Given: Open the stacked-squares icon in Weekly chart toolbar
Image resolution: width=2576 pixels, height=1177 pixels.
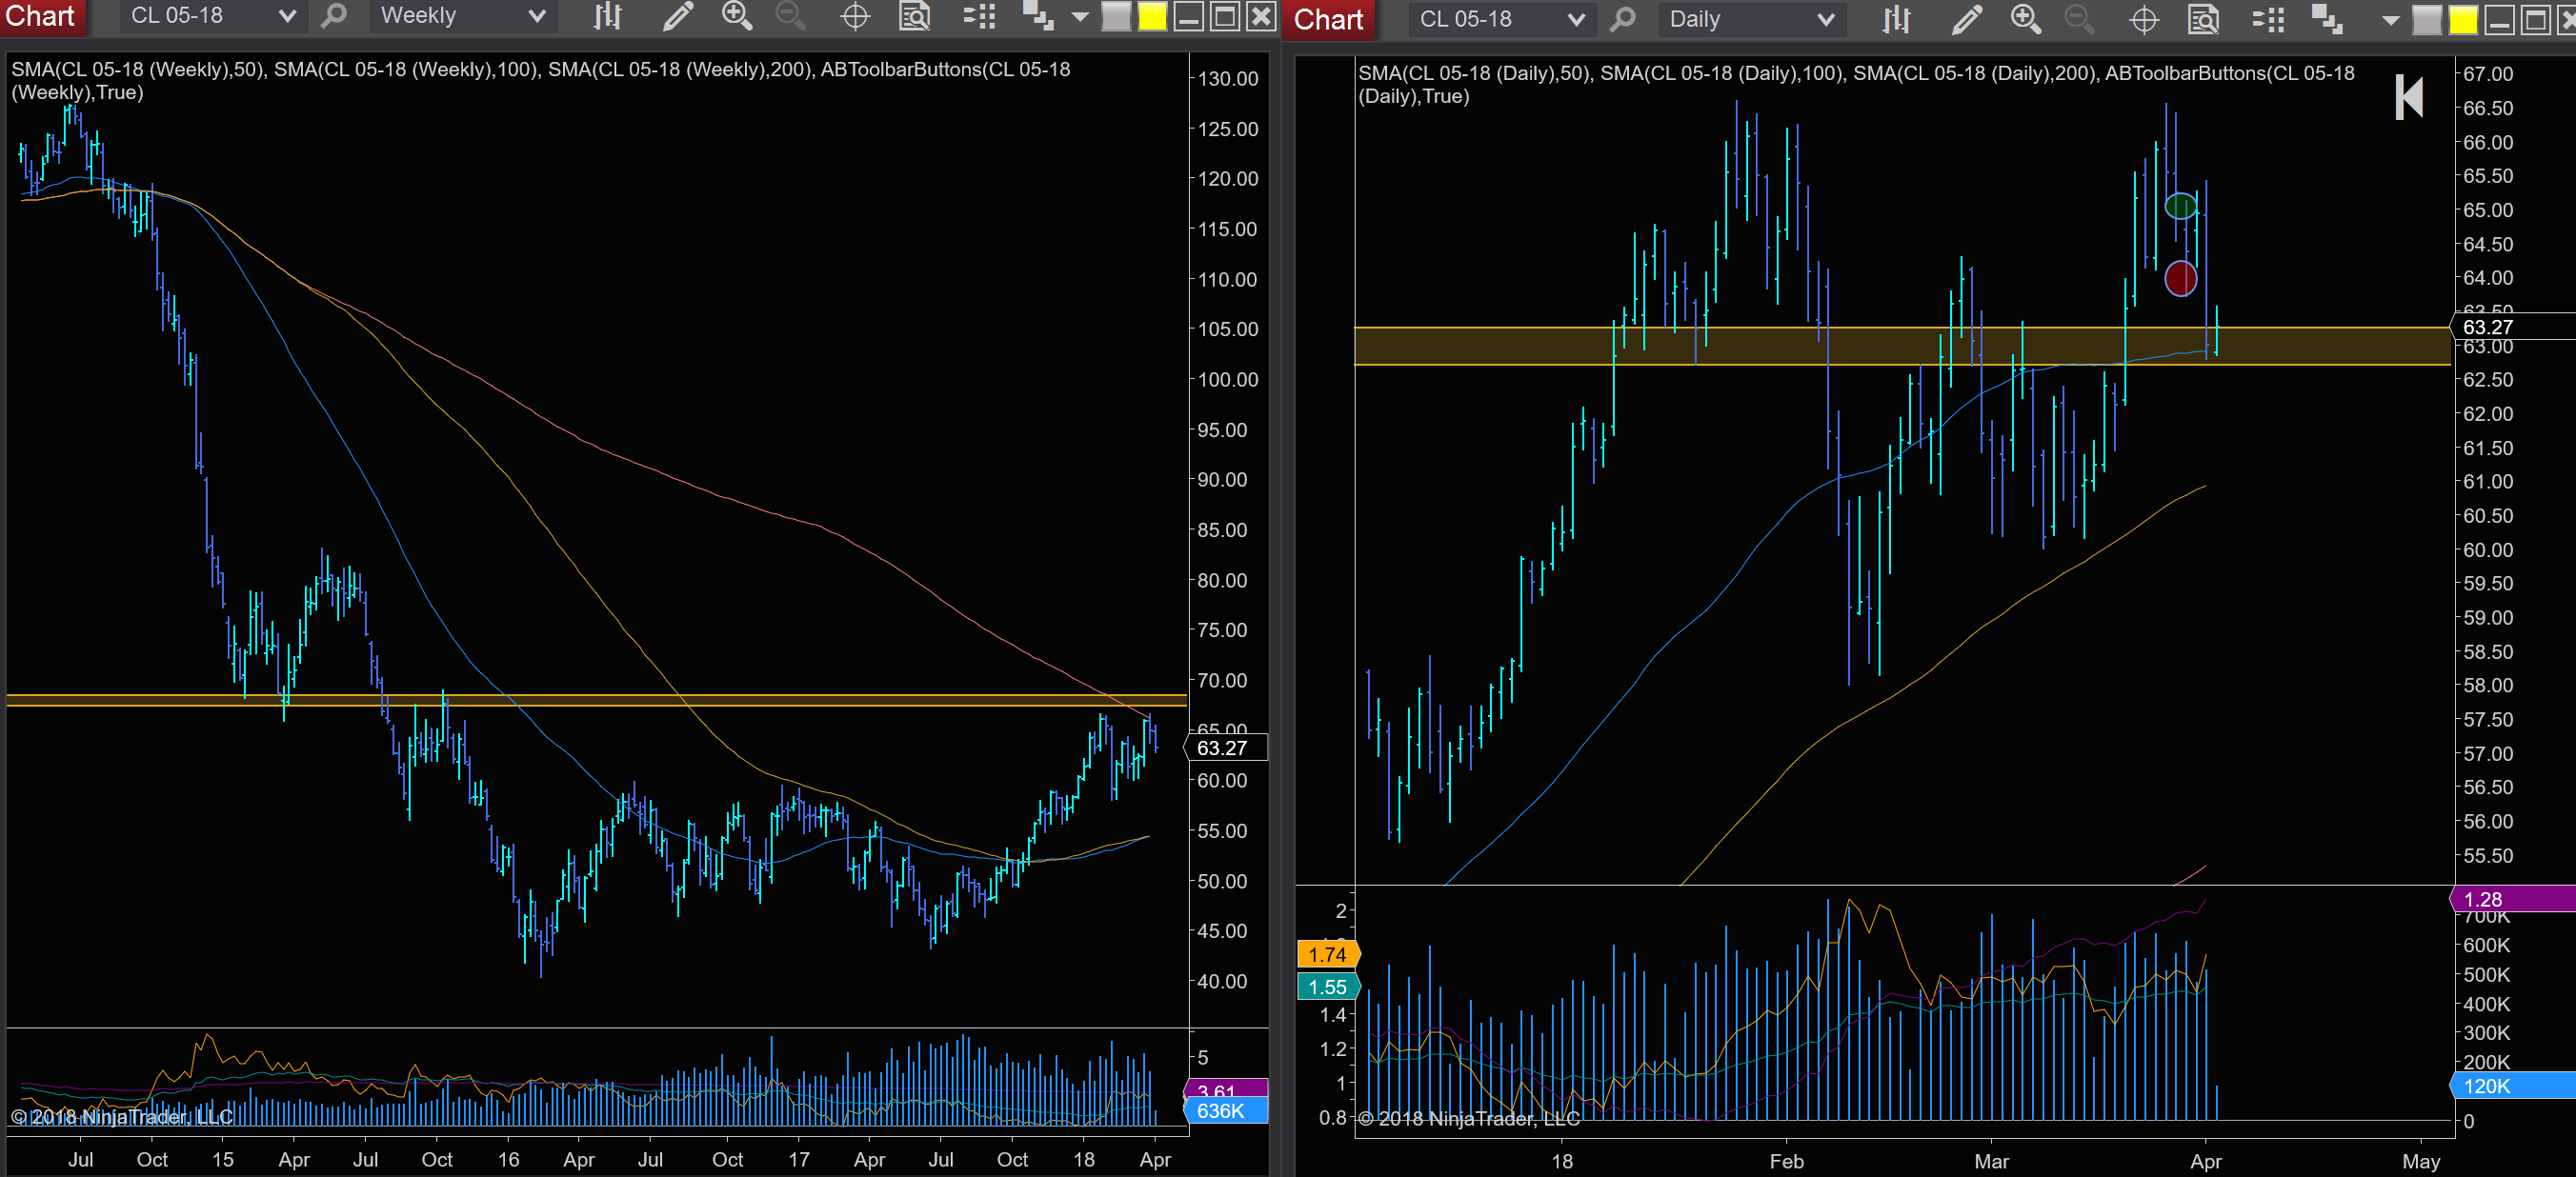Looking at the screenshot, I should [1038, 16].
